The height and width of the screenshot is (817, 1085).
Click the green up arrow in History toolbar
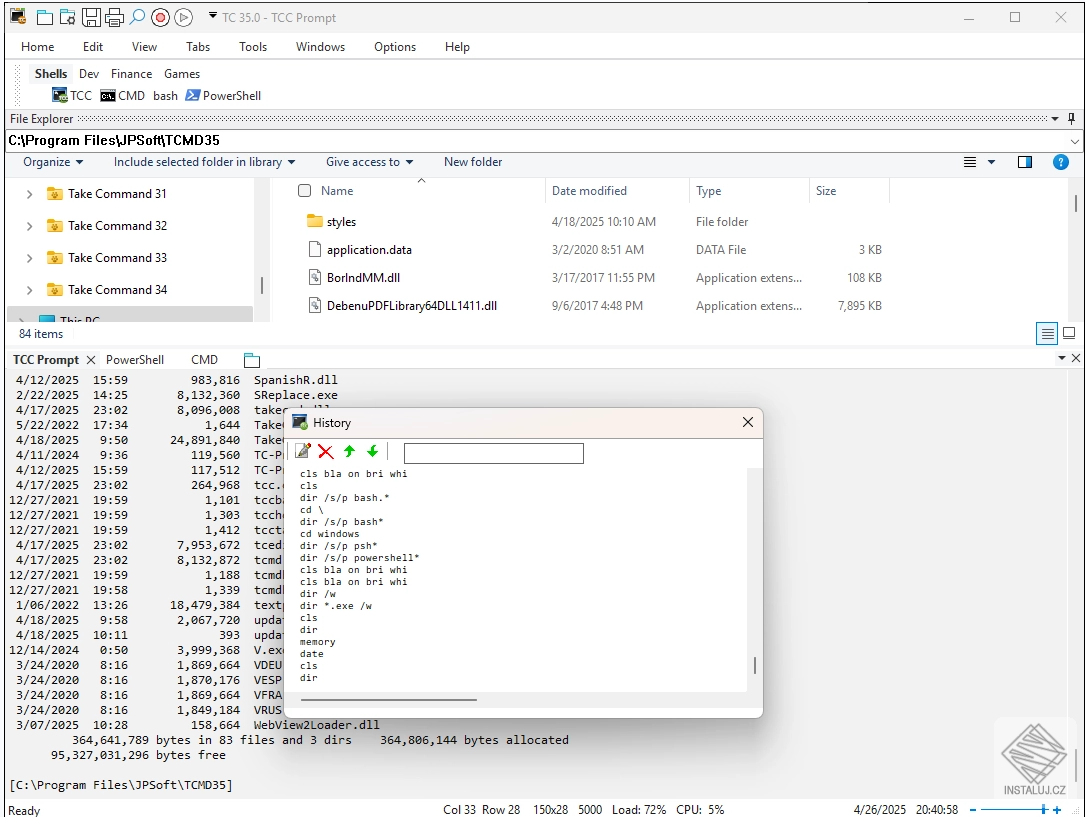[x=349, y=452]
